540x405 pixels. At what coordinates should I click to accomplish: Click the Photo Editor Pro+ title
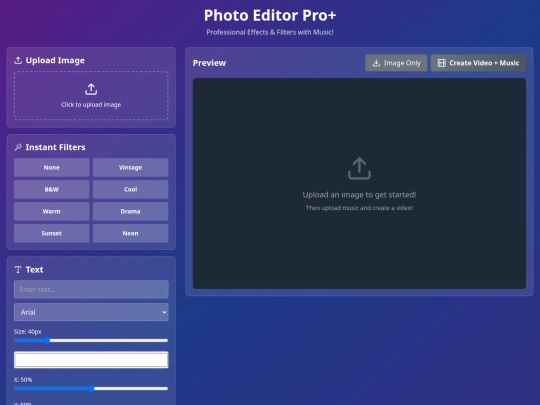(270, 15)
